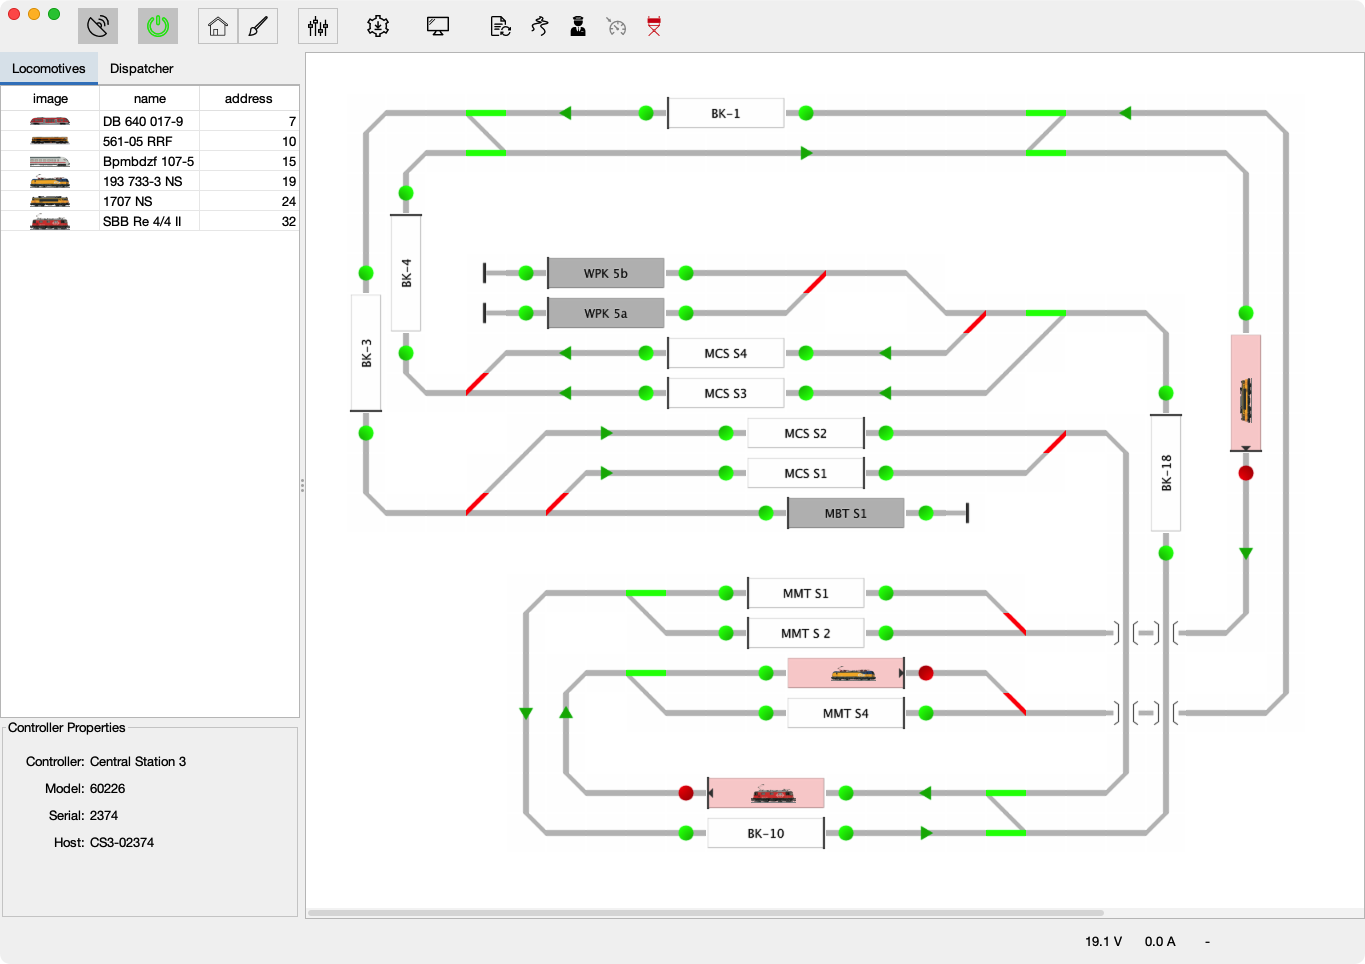
Task: Click the vertical occupied block right of BK-18
Action: point(1246,393)
